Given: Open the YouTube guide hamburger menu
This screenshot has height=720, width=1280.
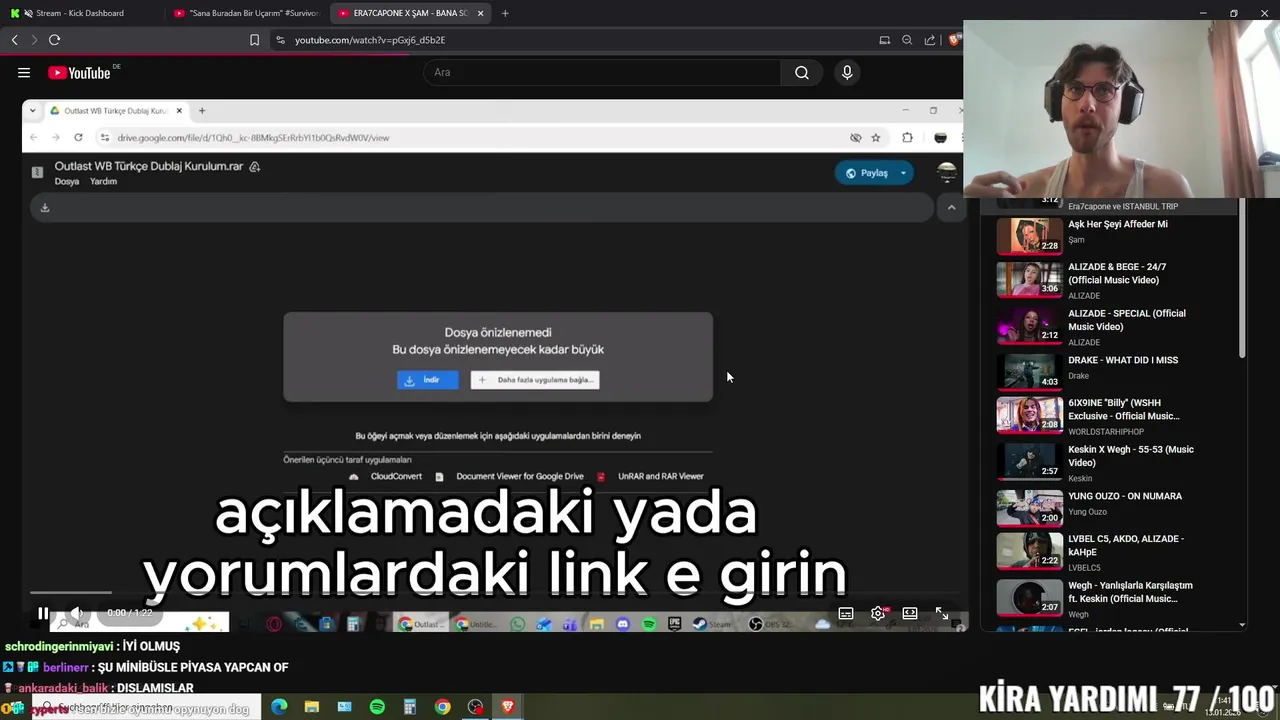Looking at the screenshot, I should [24, 73].
